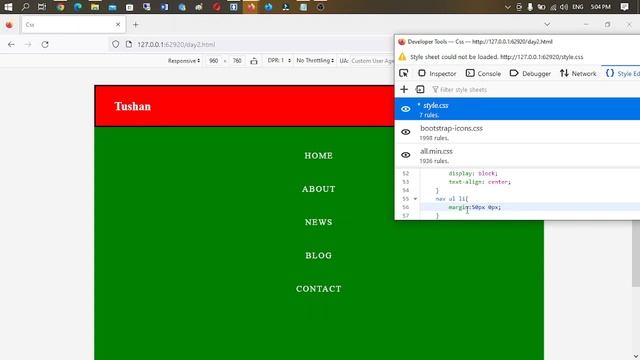Select all.min.css in sheet list

(x=517, y=155)
